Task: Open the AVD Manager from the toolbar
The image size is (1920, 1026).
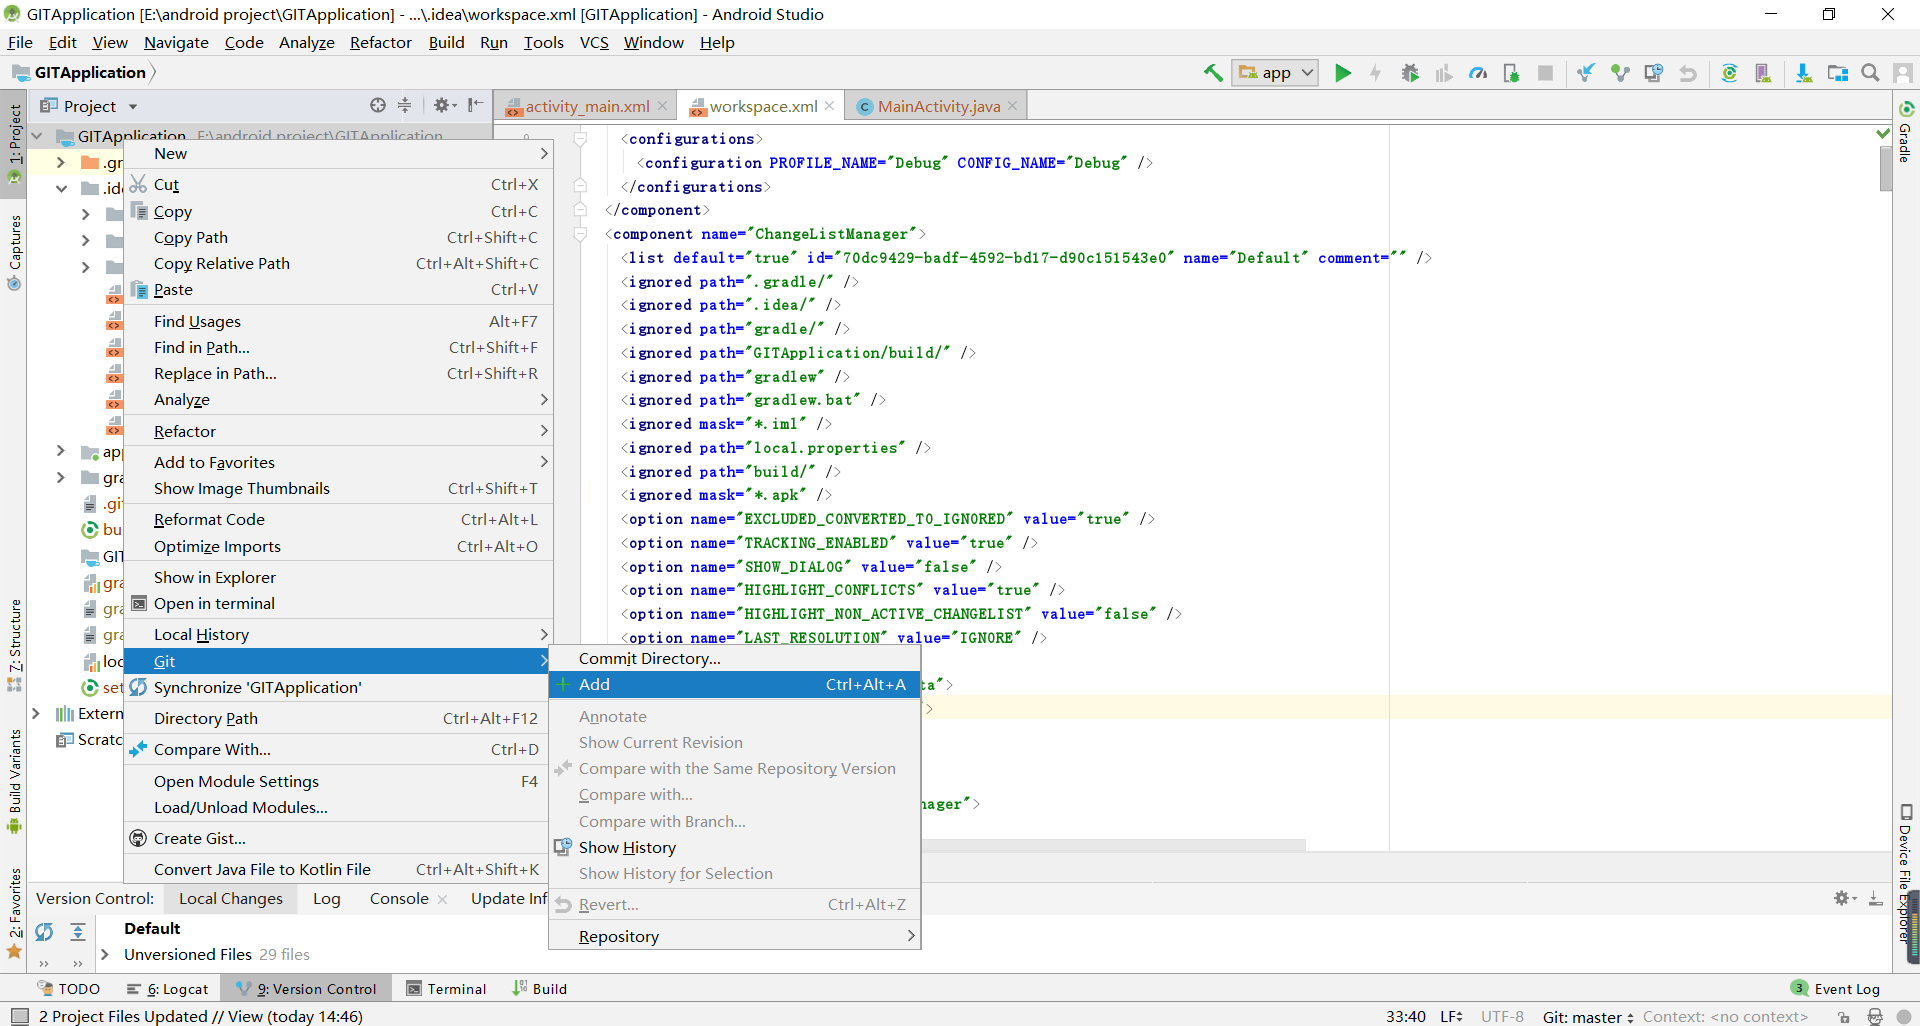Action: tap(1764, 72)
